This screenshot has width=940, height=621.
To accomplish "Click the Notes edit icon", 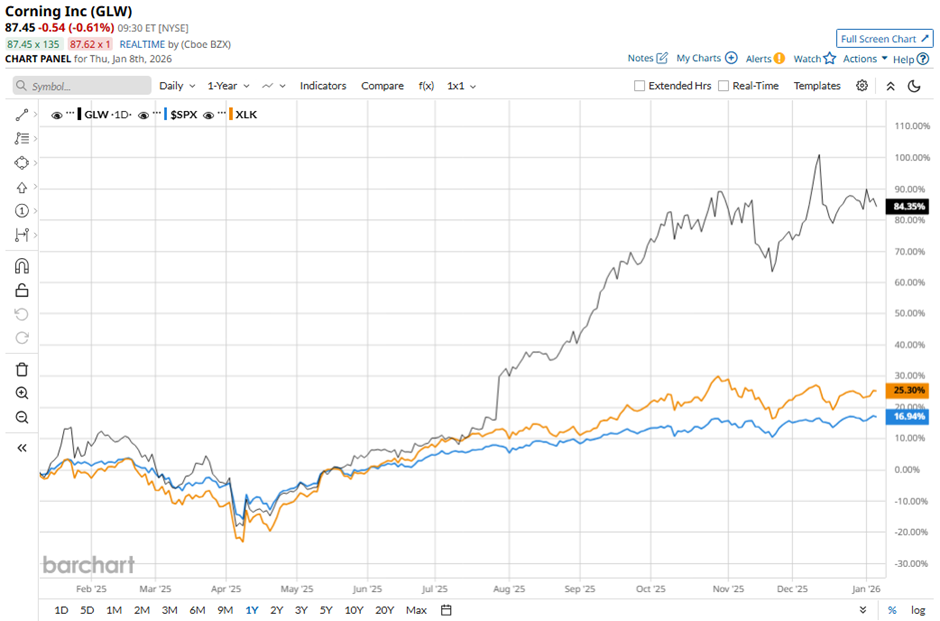I will click(x=662, y=58).
